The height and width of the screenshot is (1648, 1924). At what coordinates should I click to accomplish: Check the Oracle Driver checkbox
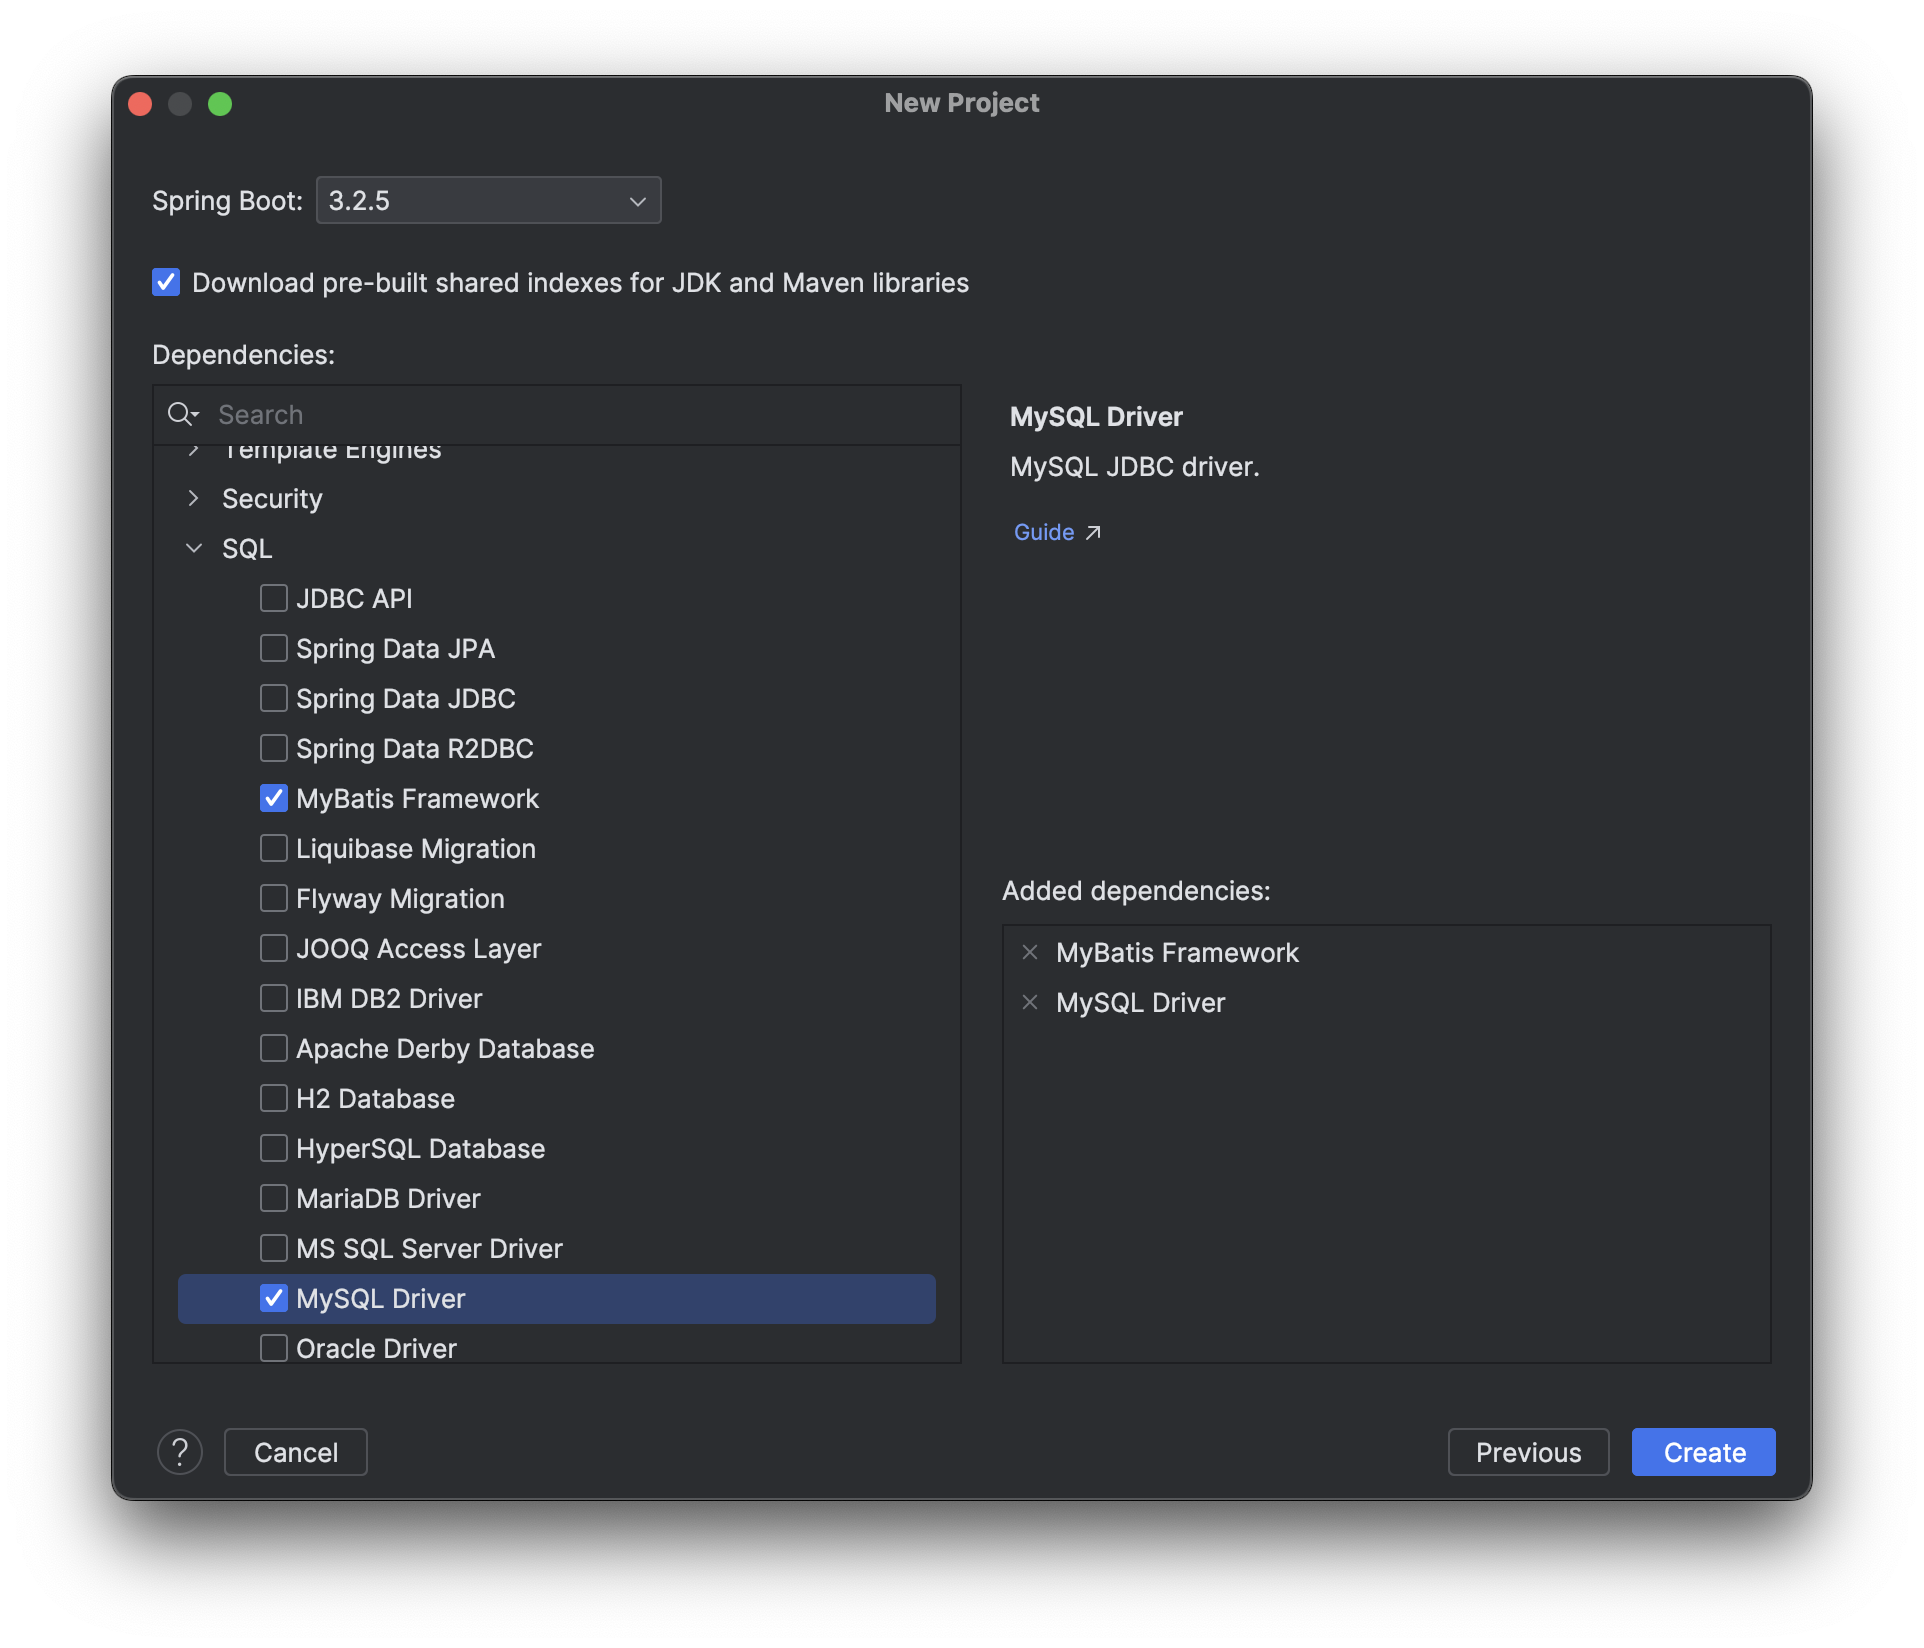[x=273, y=1348]
